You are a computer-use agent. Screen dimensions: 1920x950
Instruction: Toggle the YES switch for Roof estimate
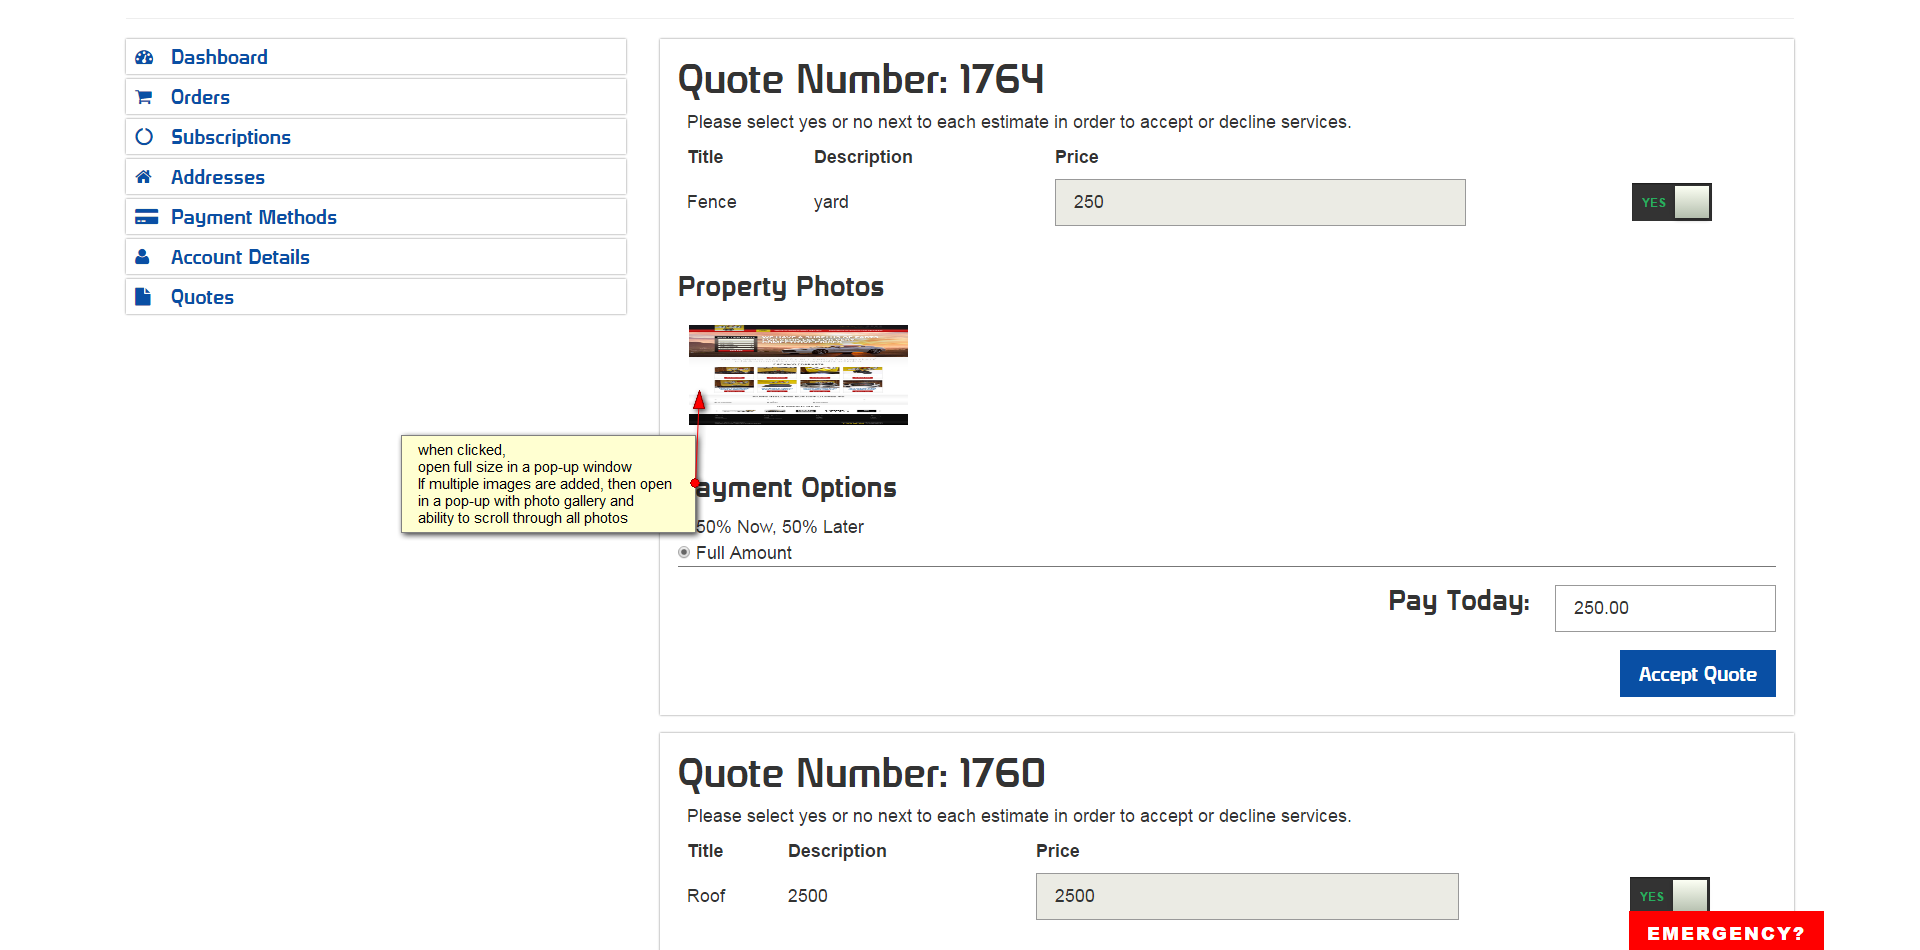[1669, 895]
